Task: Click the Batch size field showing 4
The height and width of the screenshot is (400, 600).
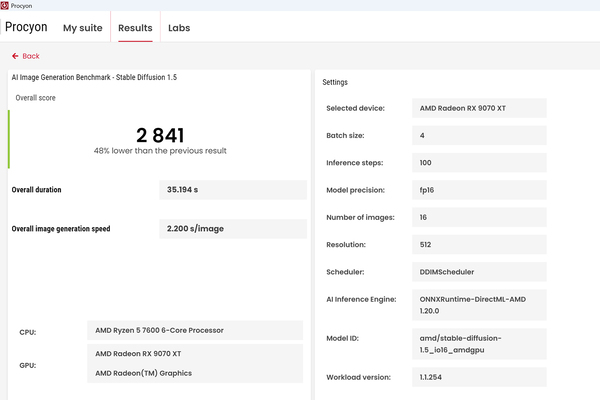Action: [x=479, y=136]
